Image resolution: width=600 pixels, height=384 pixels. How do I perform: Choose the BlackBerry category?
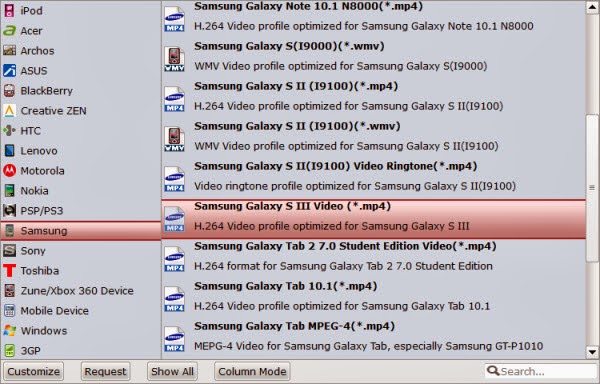(x=80, y=91)
